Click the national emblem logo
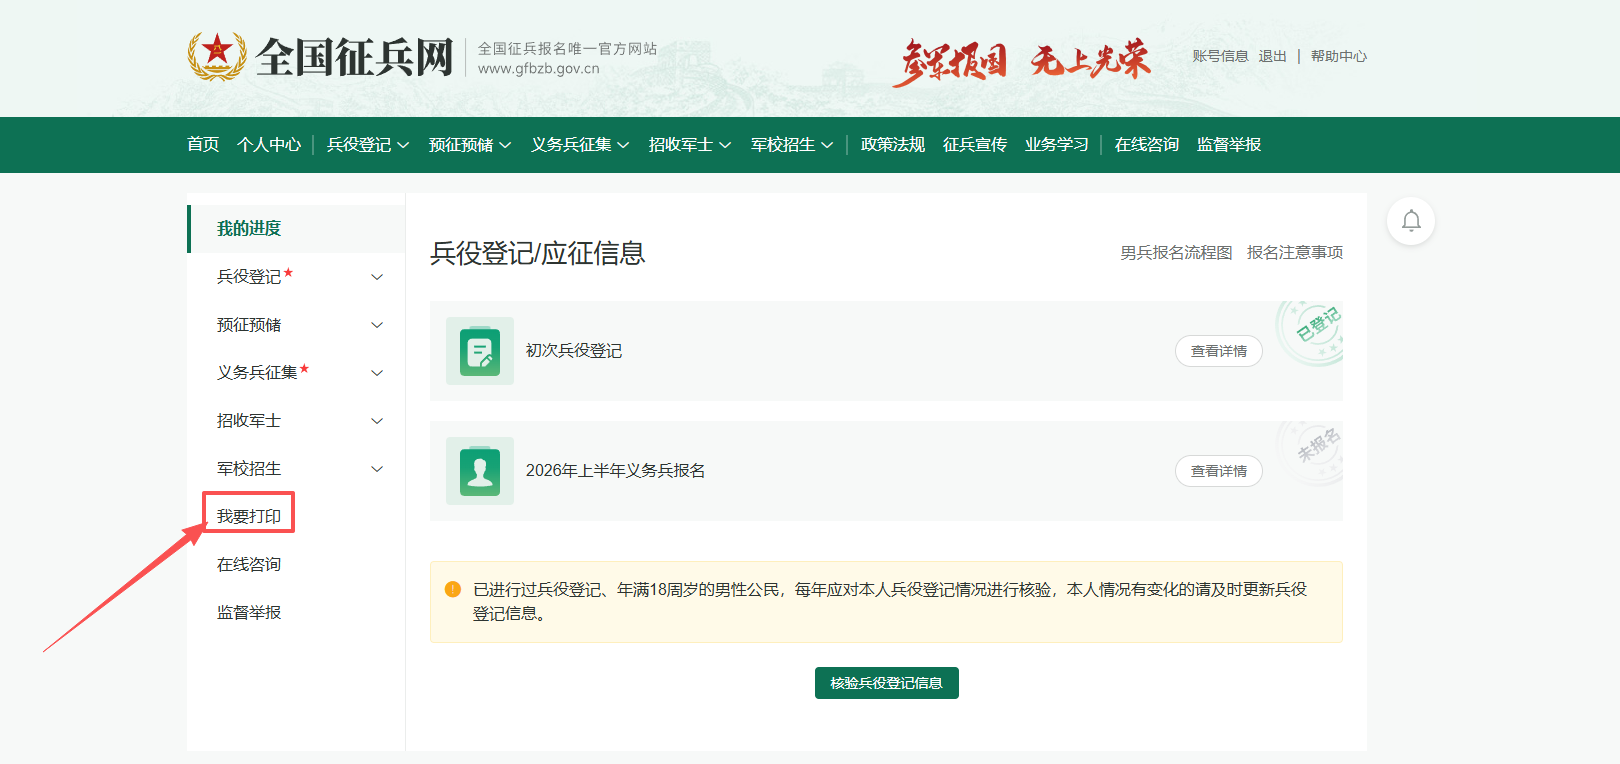This screenshot has width=1620, height=764. (x=217, y=56)
